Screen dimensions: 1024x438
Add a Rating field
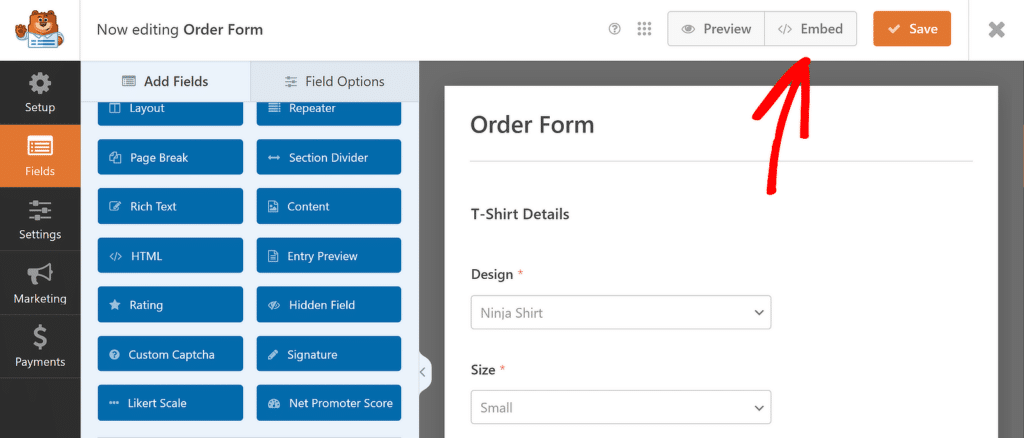(170, 305)
